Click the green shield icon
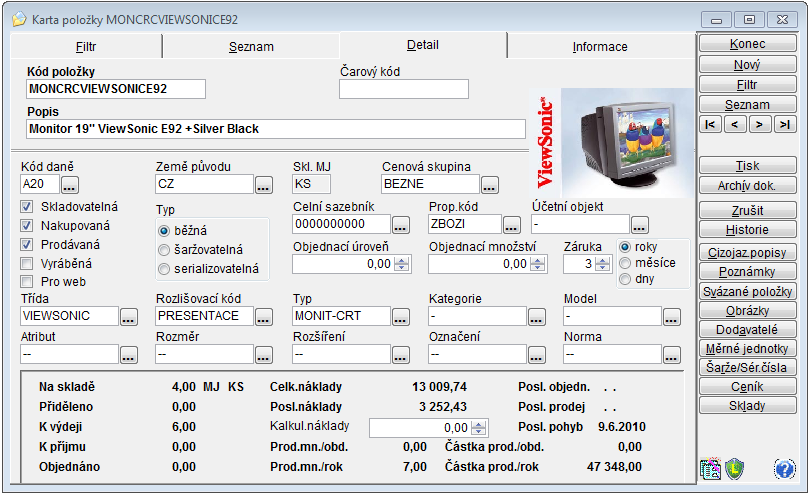The height and width of the screenshot is (495, 810). pos(734,469)
